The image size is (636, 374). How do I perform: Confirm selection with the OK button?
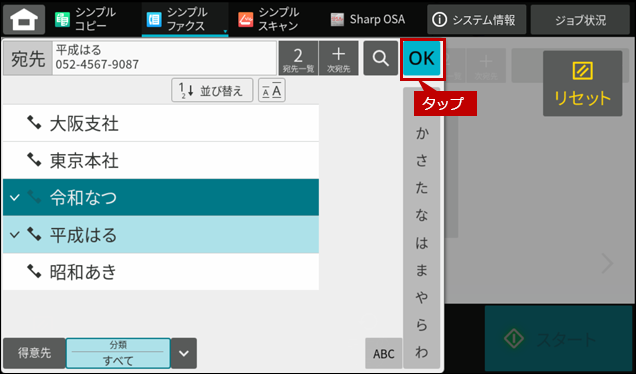pos(422,58)
